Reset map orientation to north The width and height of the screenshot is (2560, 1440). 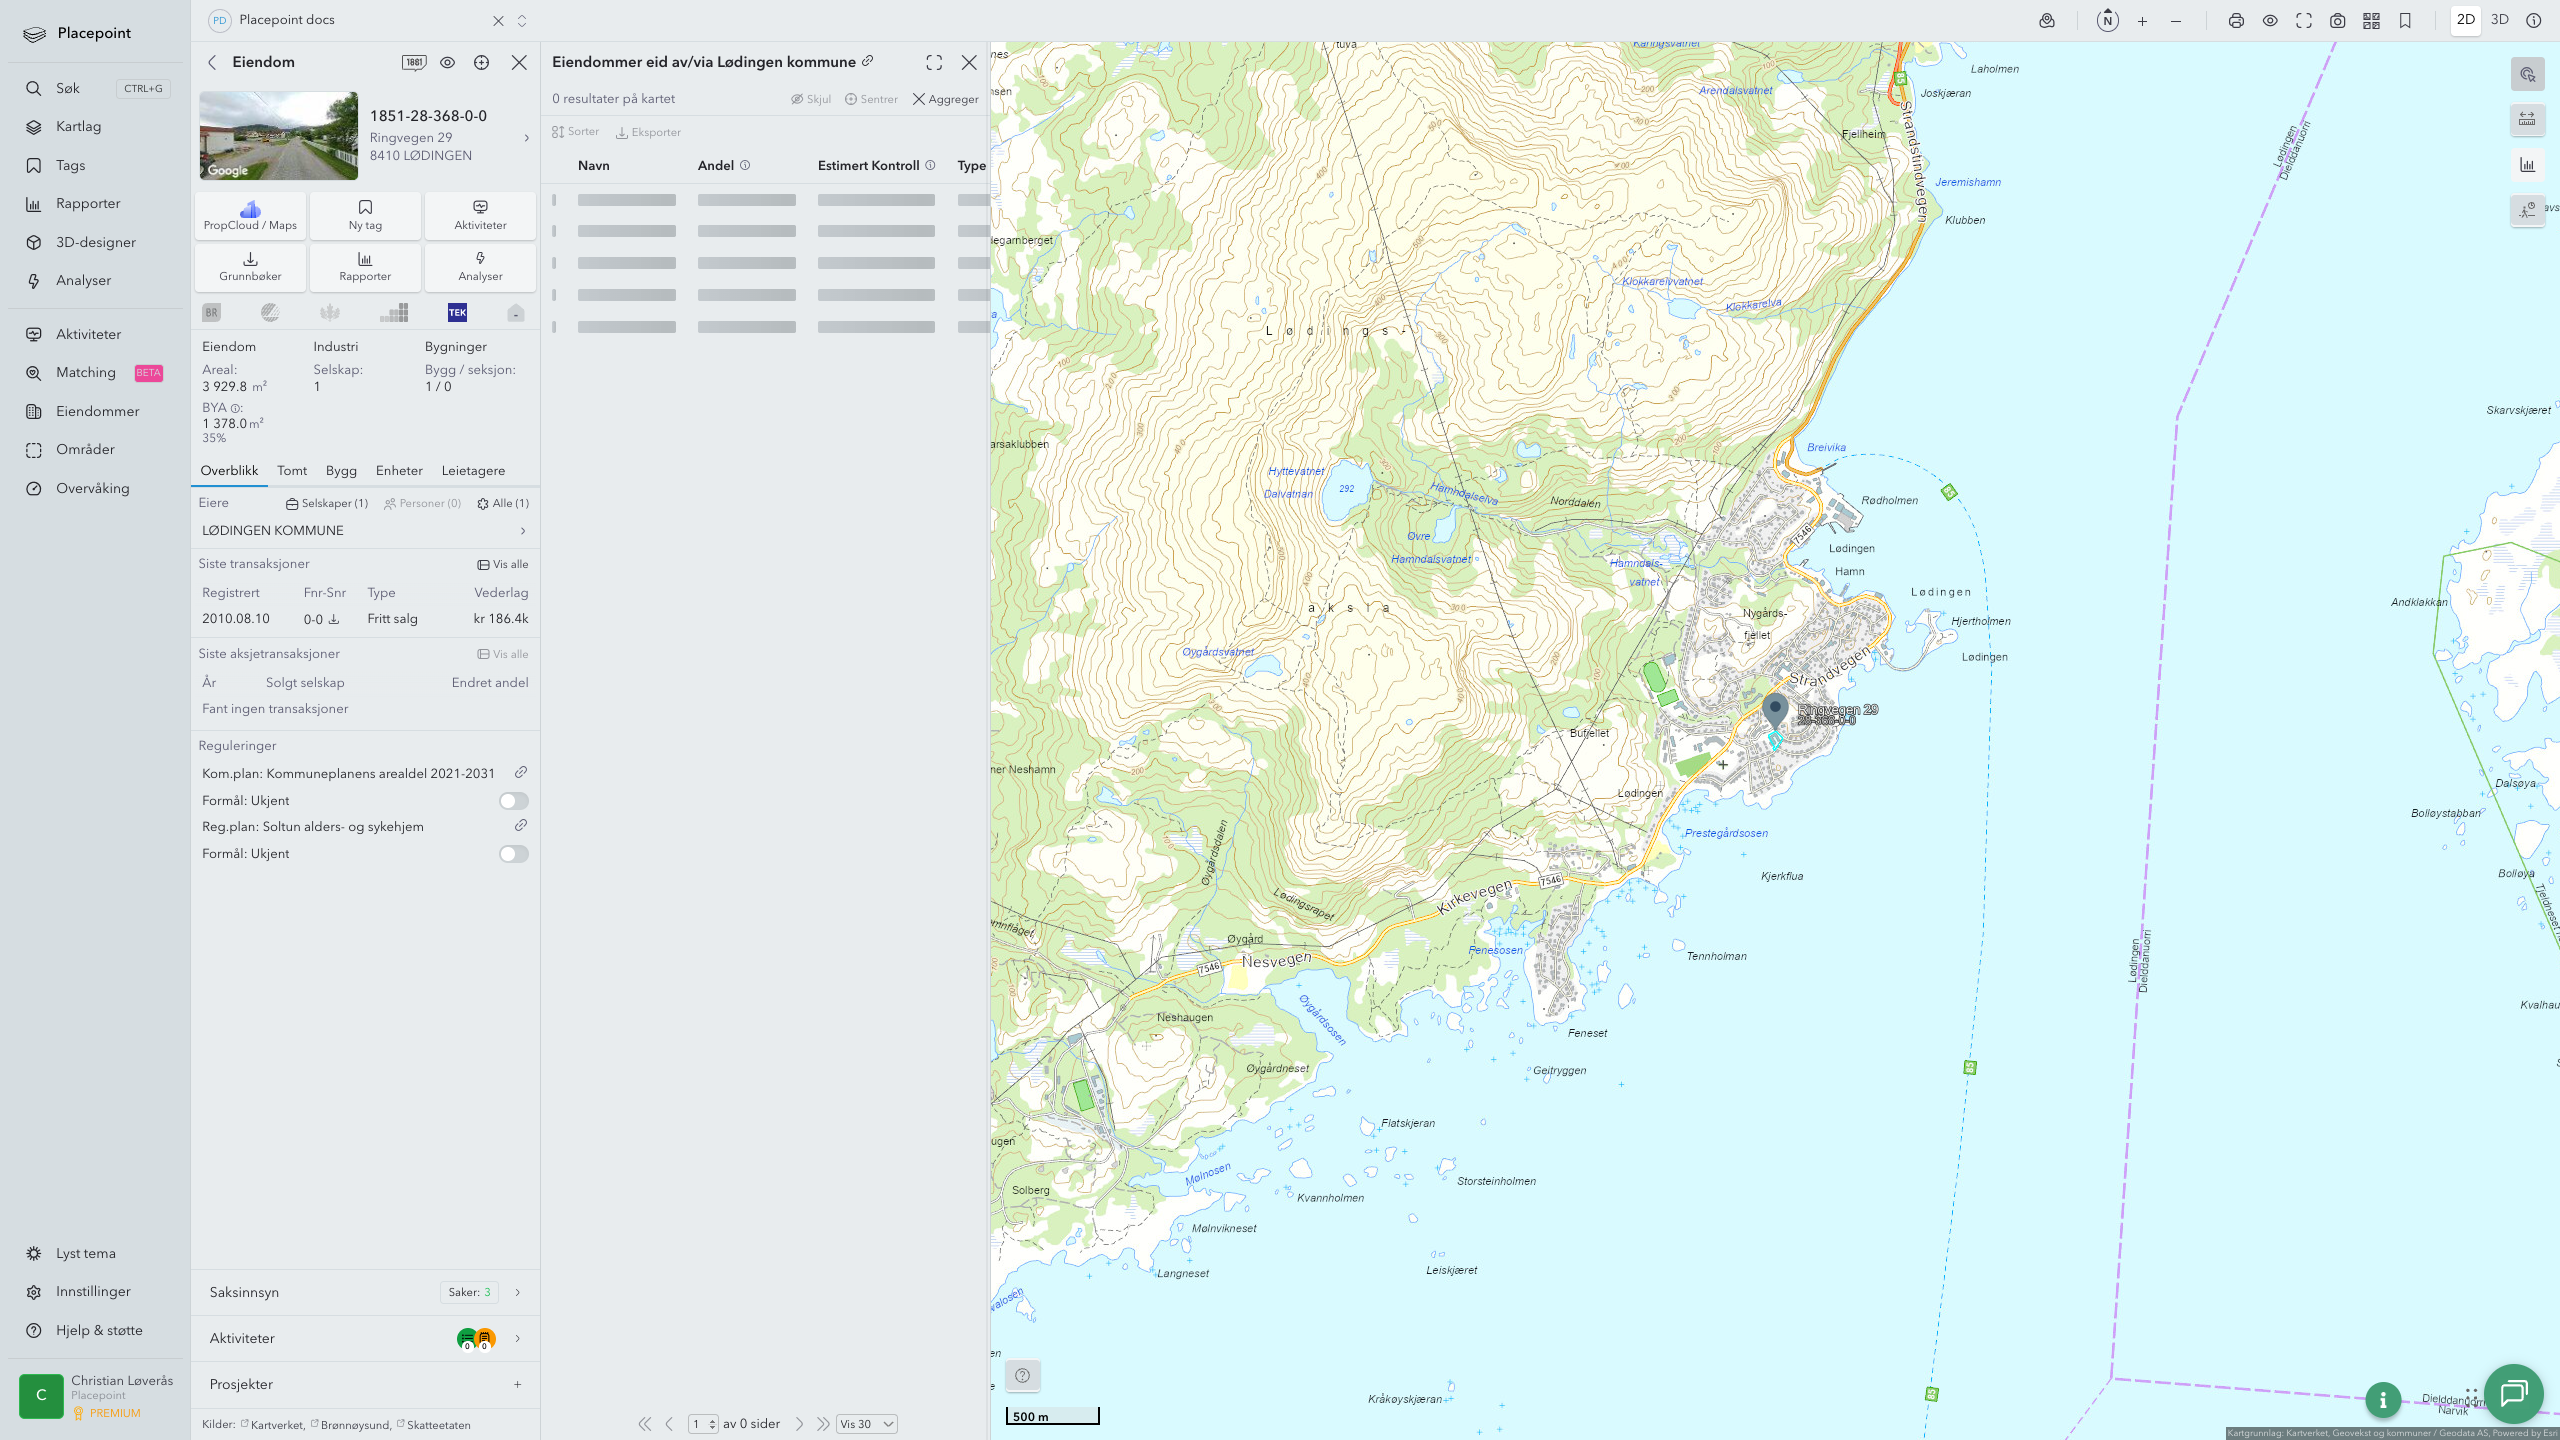[x=2108, y=20]
